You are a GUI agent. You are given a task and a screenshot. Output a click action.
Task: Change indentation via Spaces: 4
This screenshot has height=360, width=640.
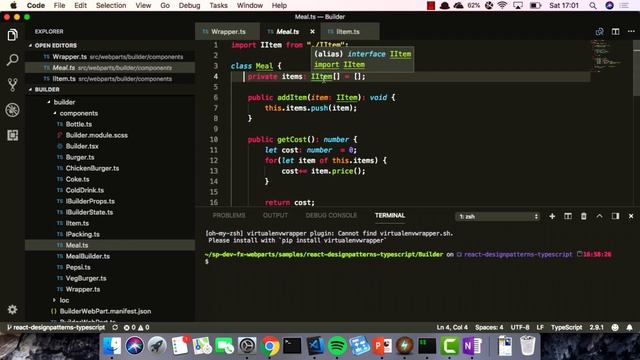[489, 327]
